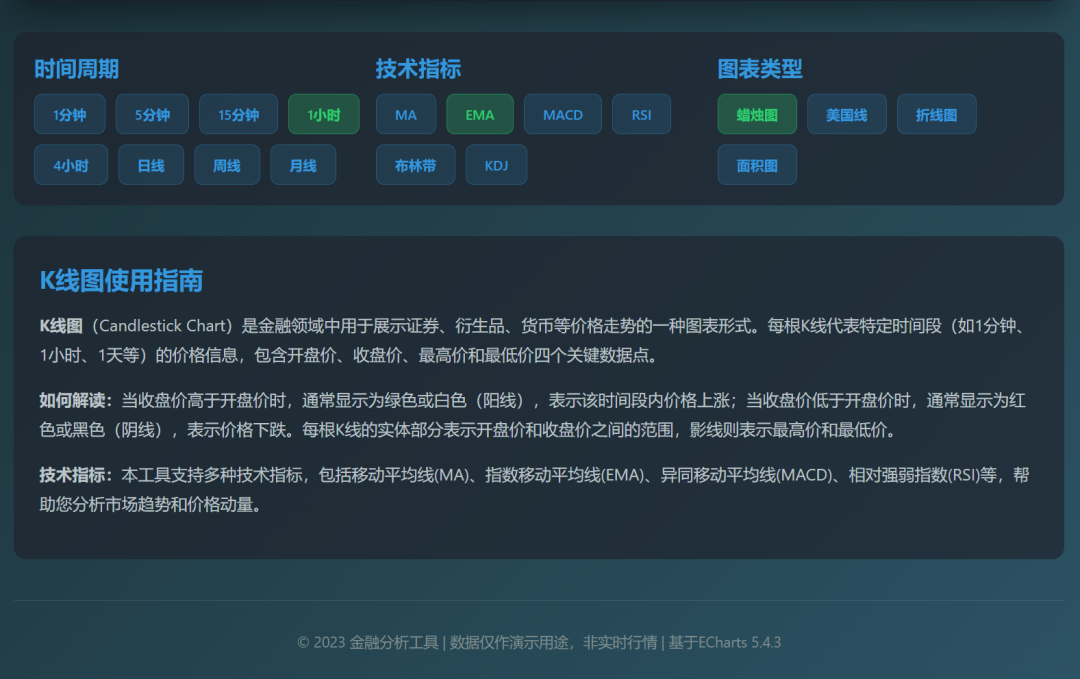Choose the 周线 weekly period
This screenshot has height=679, width=1080.
227,164
